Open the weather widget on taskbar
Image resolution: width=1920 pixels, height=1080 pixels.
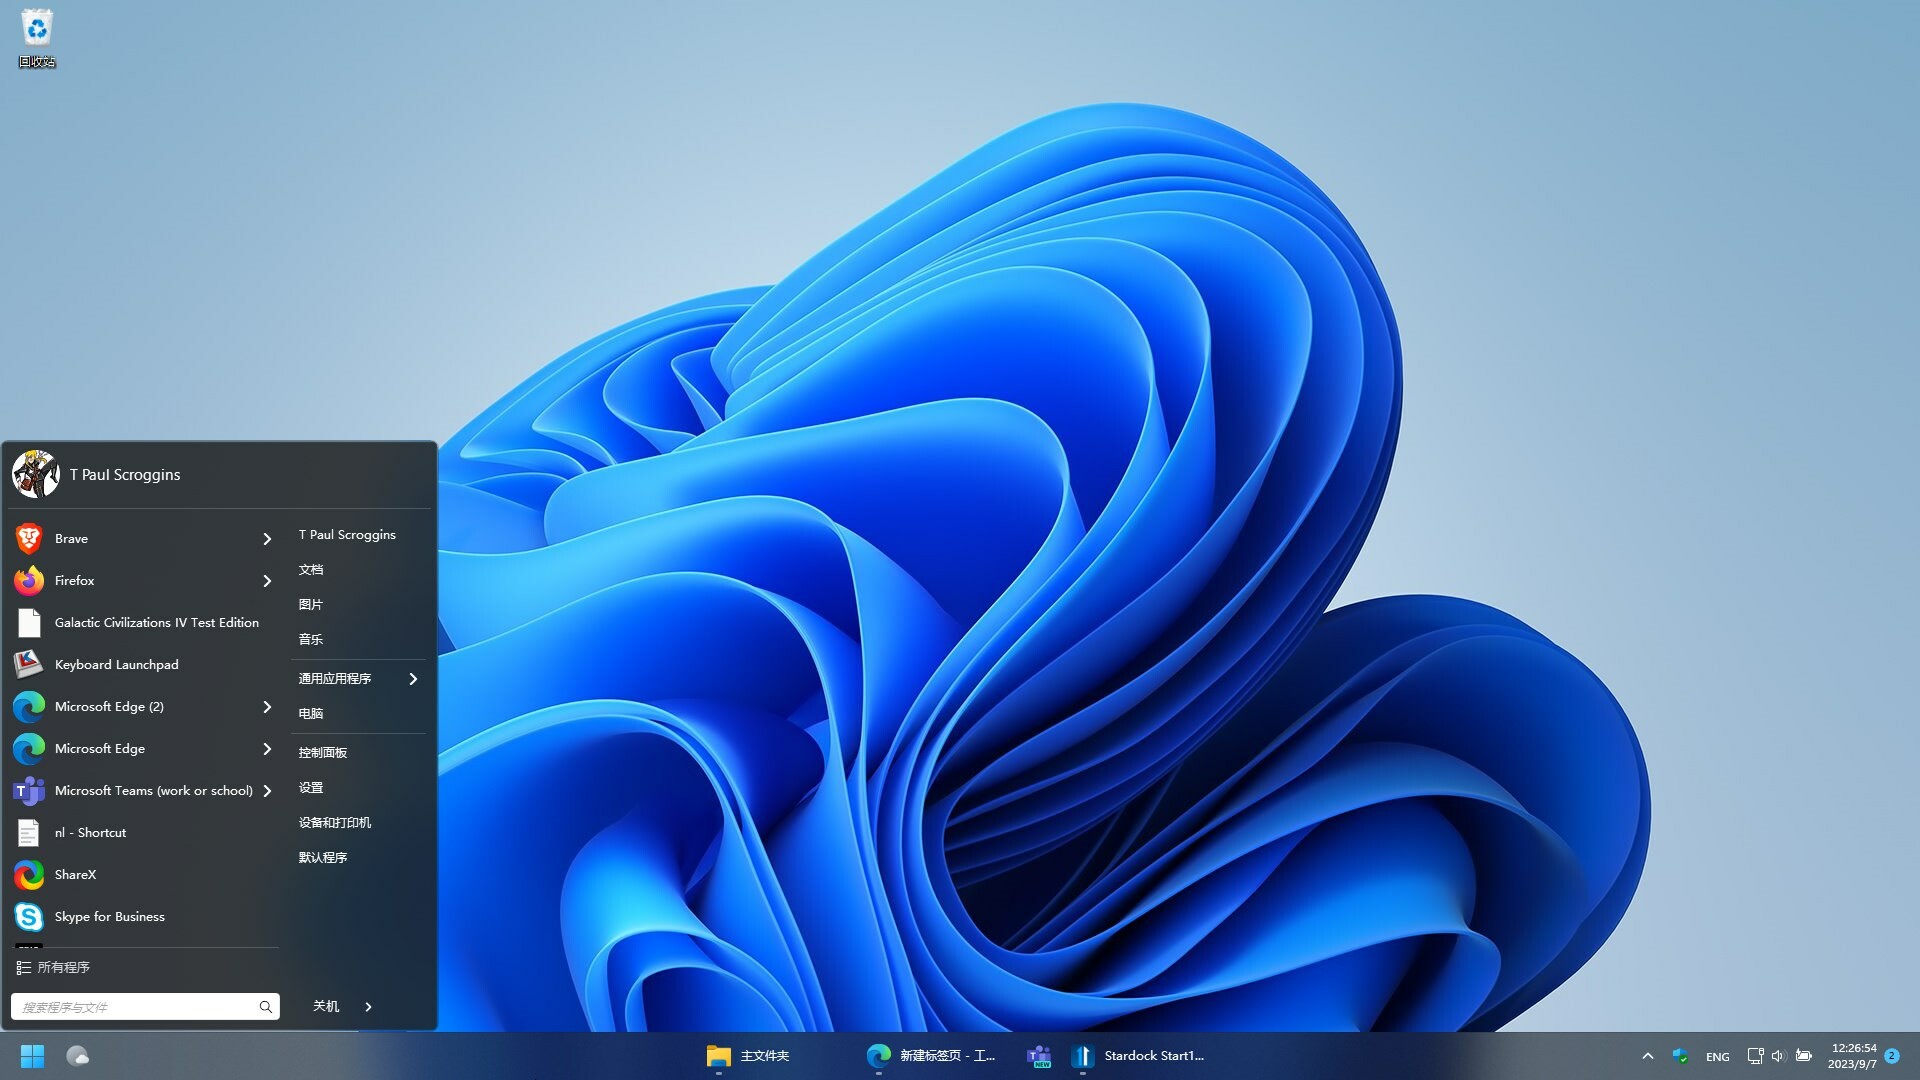tap(78, 1056)
